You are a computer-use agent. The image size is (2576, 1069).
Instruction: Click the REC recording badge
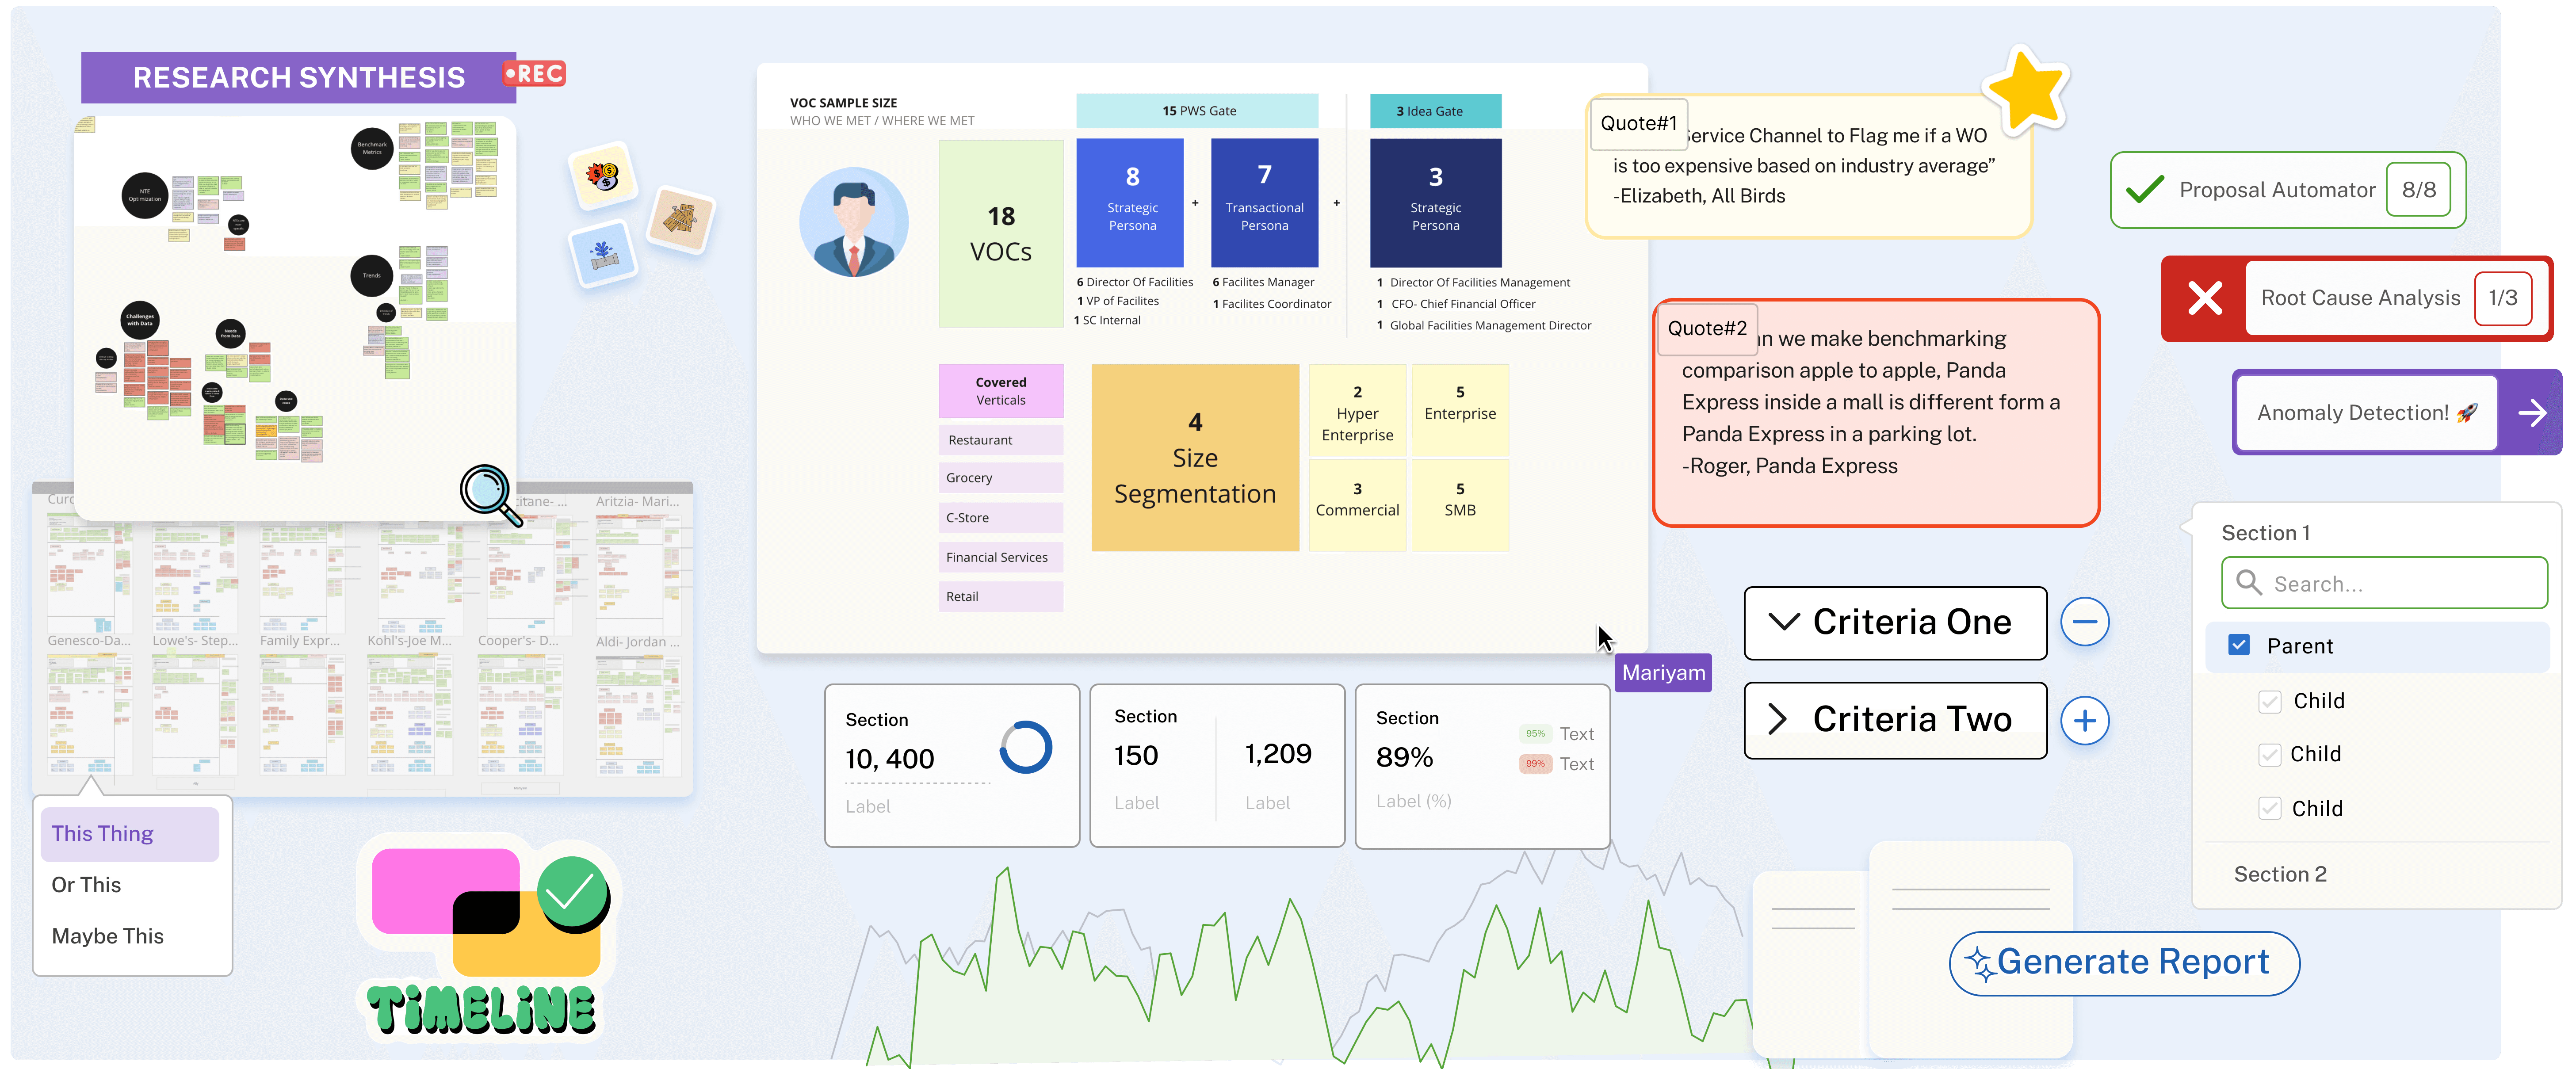click(x=534, y=74)
